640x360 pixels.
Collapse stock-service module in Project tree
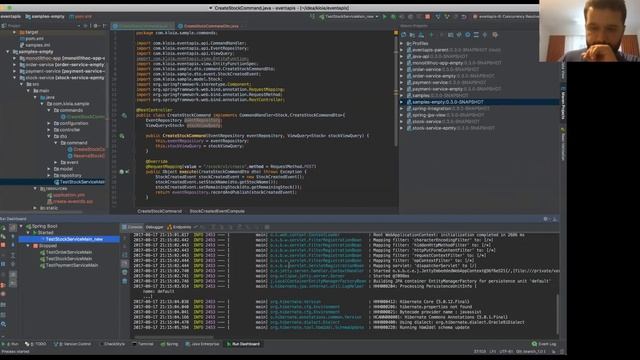click(15, 78)
